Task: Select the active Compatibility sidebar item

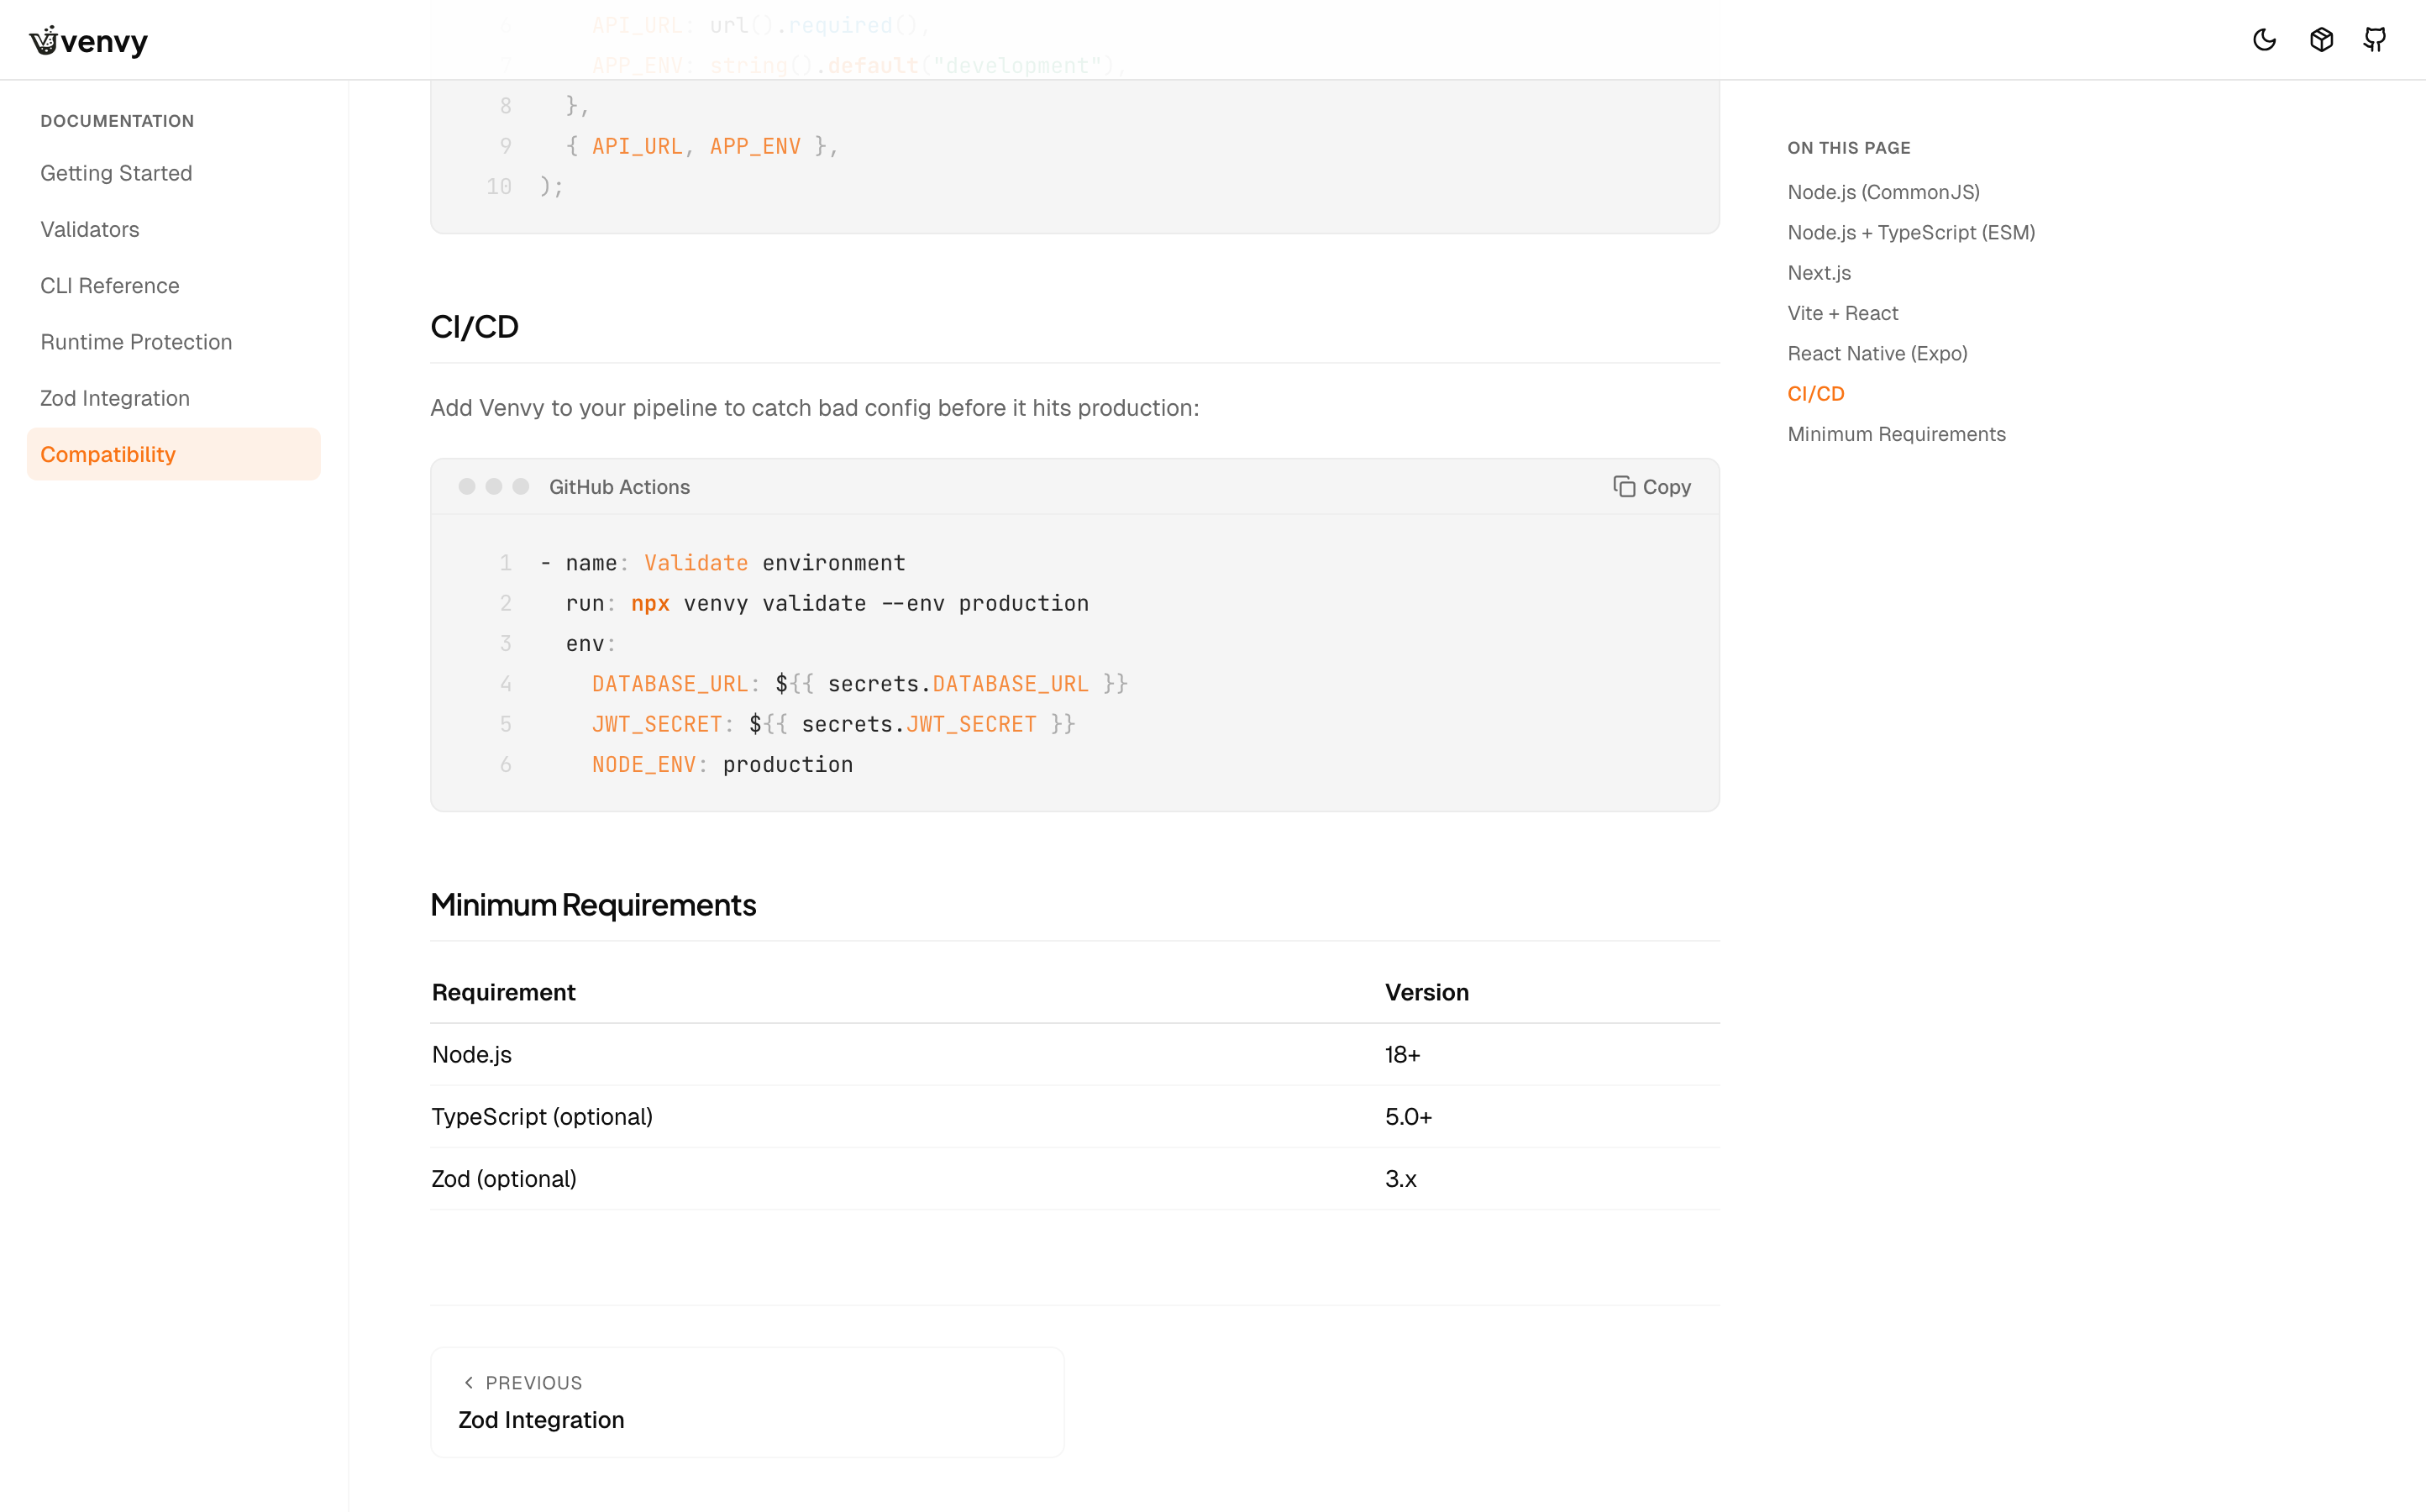Action: coord(174,454)
